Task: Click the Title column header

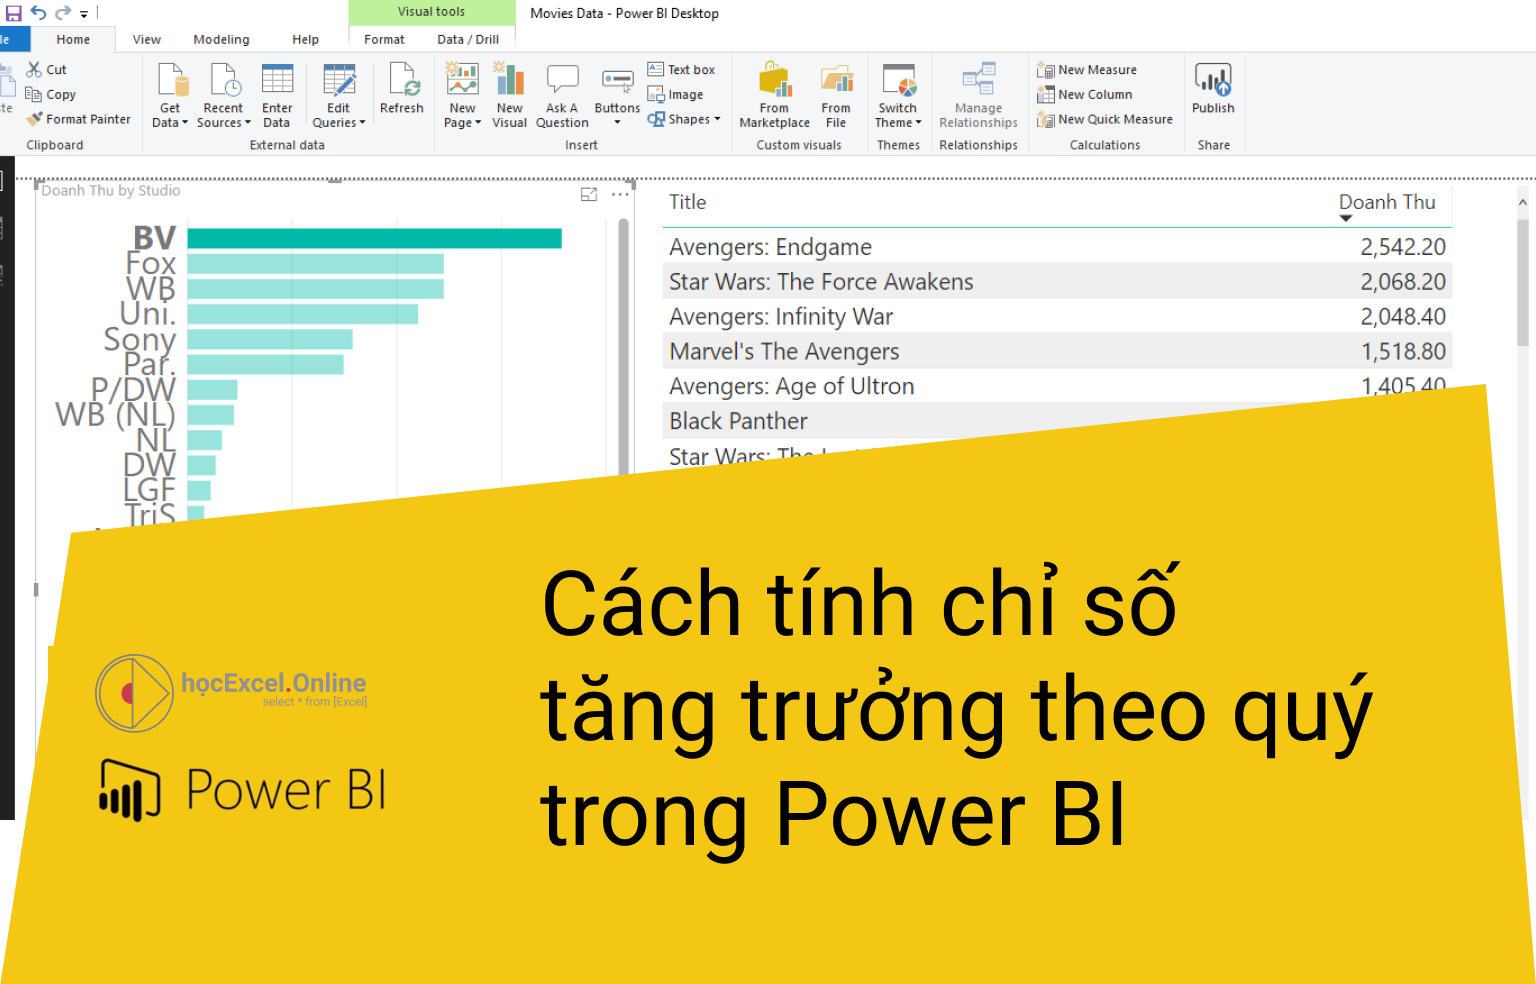Action: pyautogui.click(x=688, y=202)
